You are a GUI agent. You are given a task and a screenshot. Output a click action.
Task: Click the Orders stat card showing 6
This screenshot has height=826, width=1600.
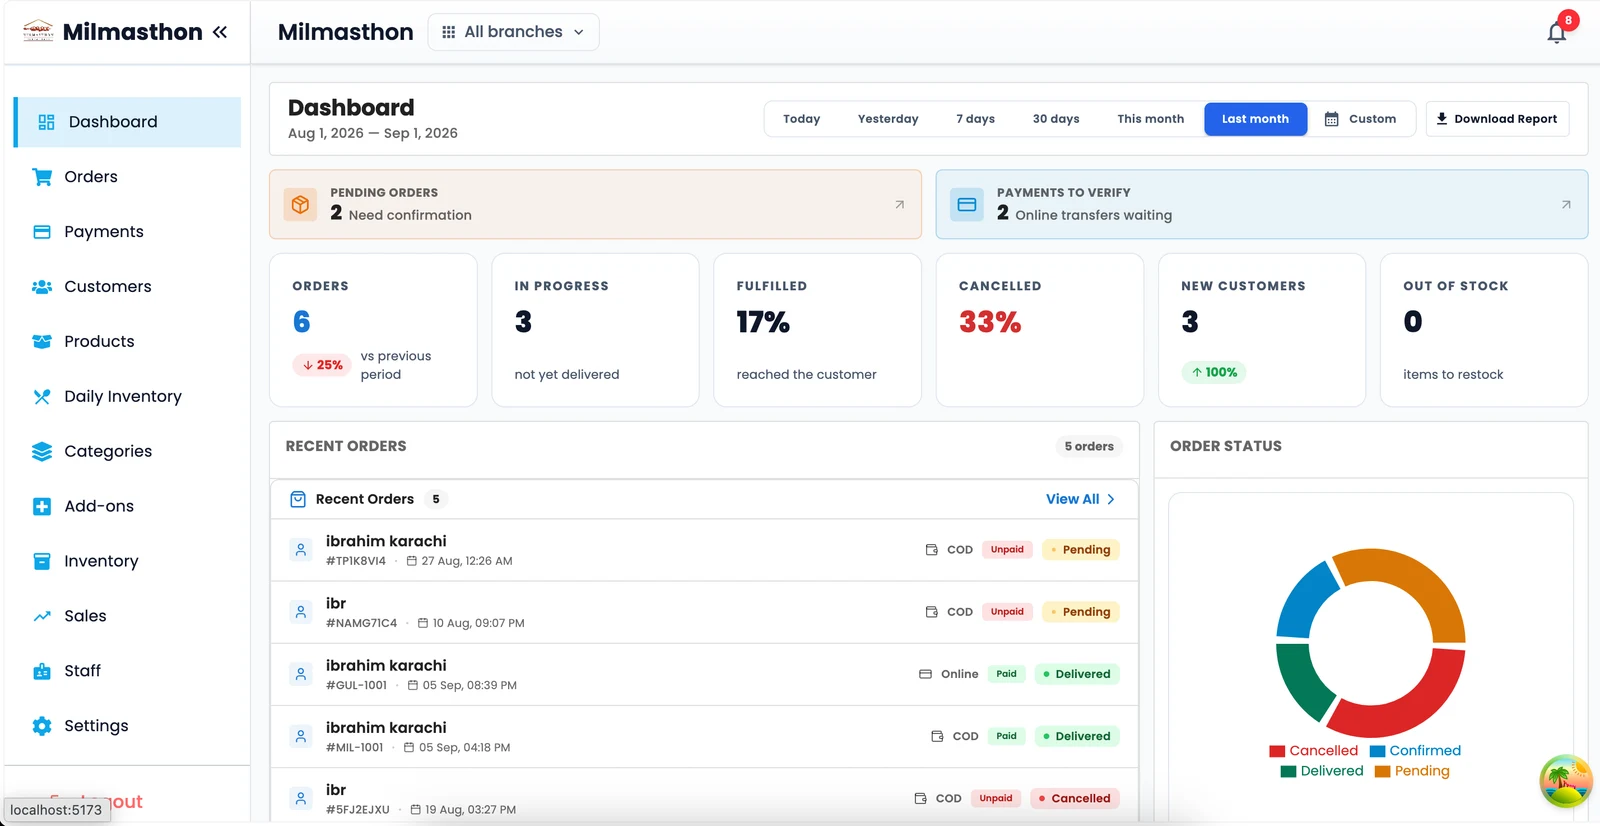pos(373,330)
